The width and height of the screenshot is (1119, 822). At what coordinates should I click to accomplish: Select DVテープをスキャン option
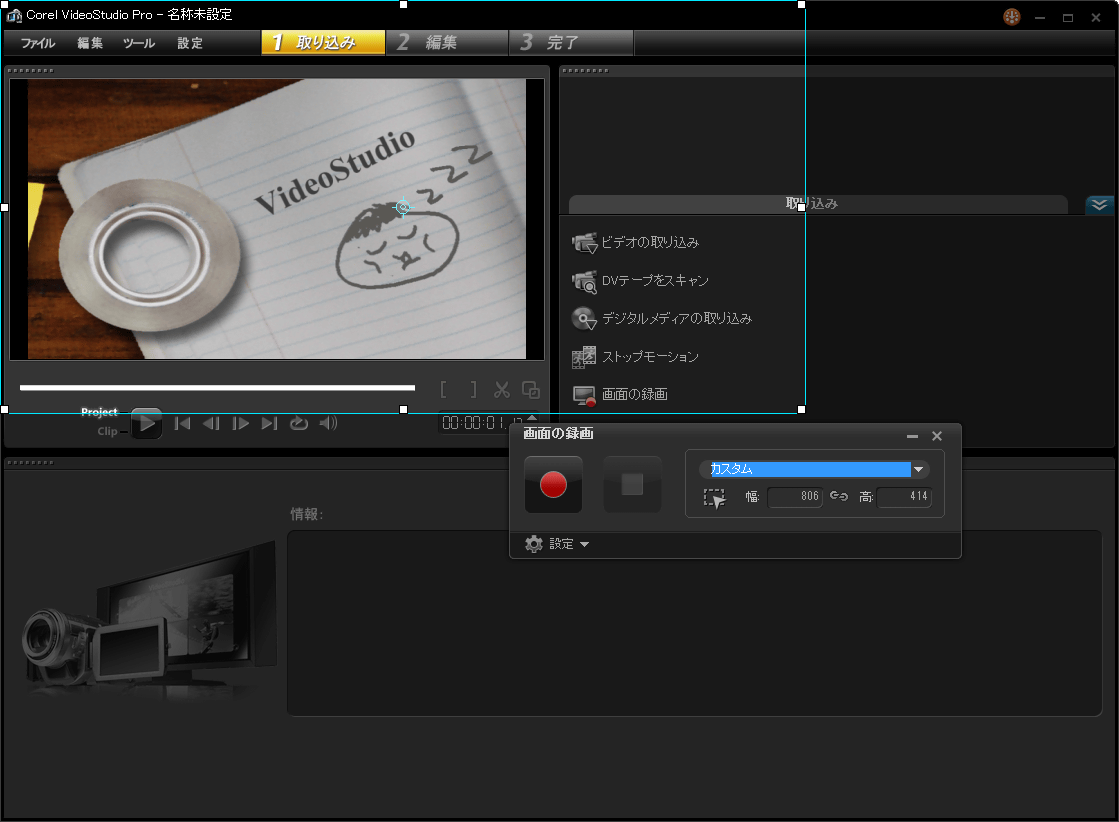[654, 280]
